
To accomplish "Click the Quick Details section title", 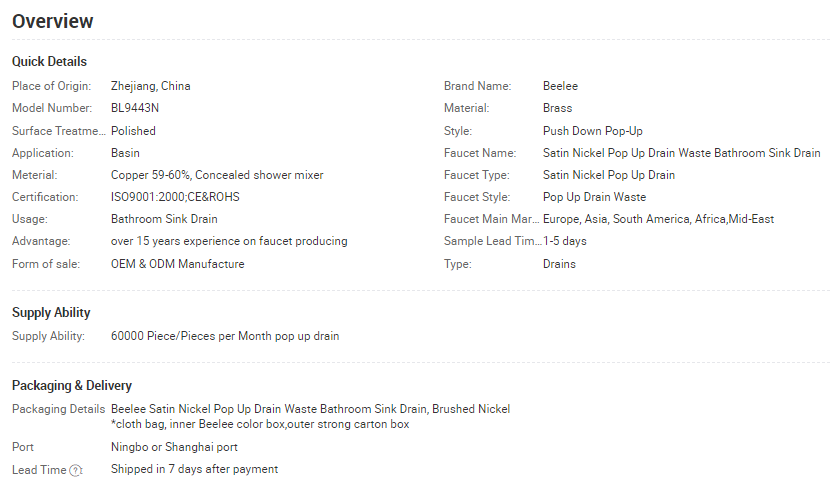I will (49, 61).
